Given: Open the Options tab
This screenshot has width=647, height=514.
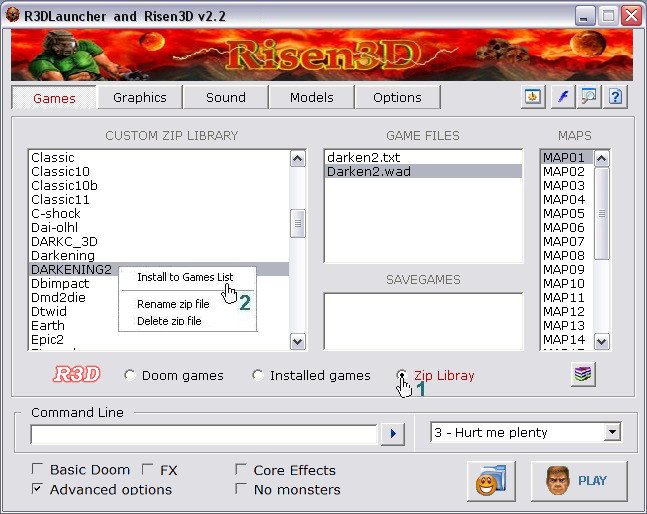Looking at the screenshot, I should point(397,97).
